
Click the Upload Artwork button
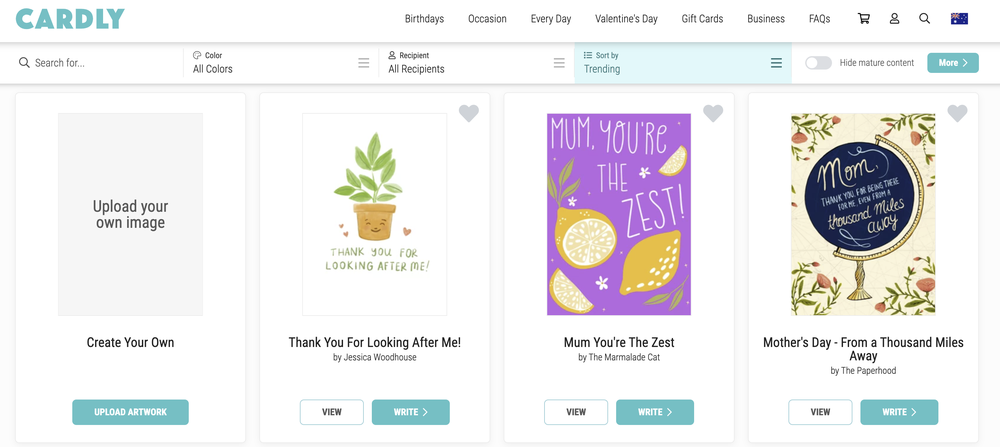[130, 412]
